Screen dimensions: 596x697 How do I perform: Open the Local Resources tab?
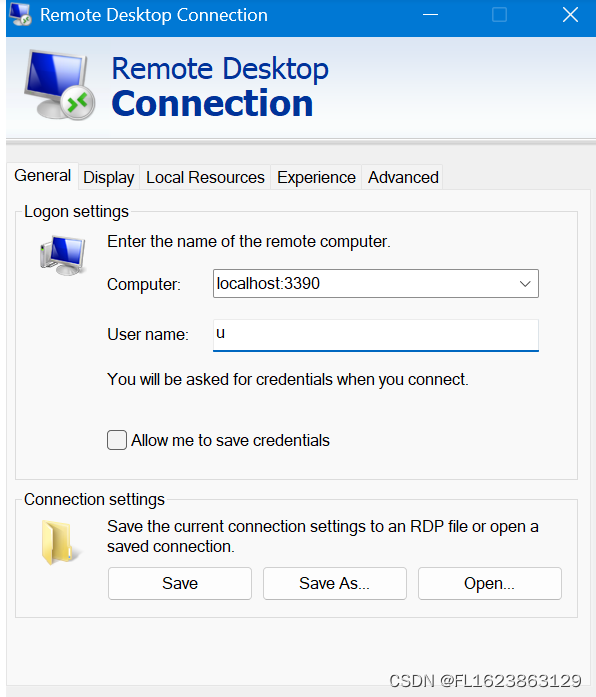(x=205, y=177)
